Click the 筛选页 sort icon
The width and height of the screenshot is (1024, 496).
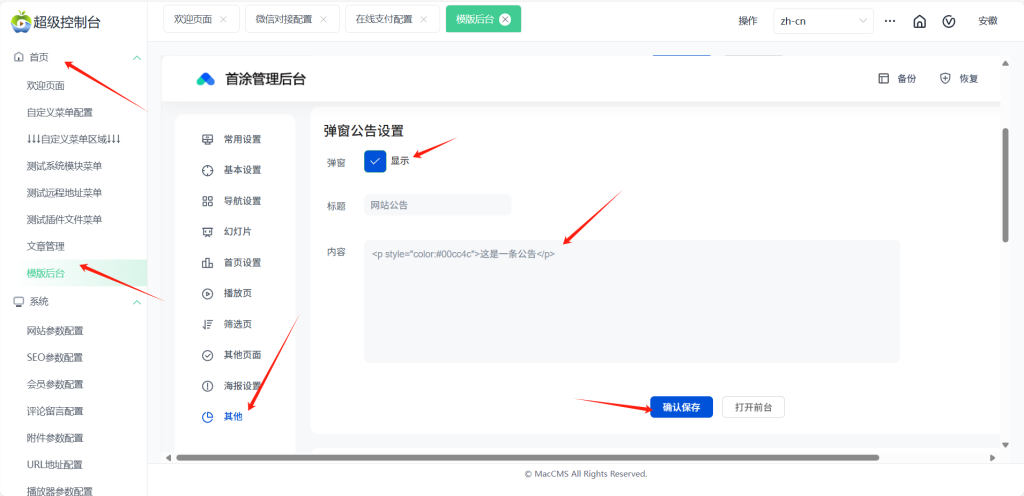coord(208,324)
